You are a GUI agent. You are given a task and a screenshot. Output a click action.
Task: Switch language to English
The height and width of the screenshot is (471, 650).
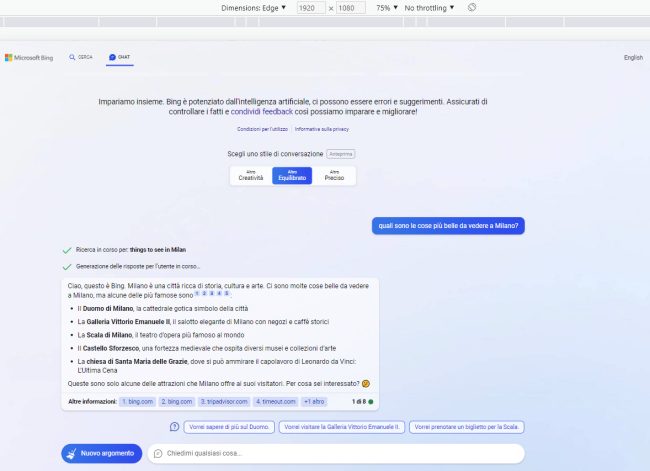[x=633, y=58]
